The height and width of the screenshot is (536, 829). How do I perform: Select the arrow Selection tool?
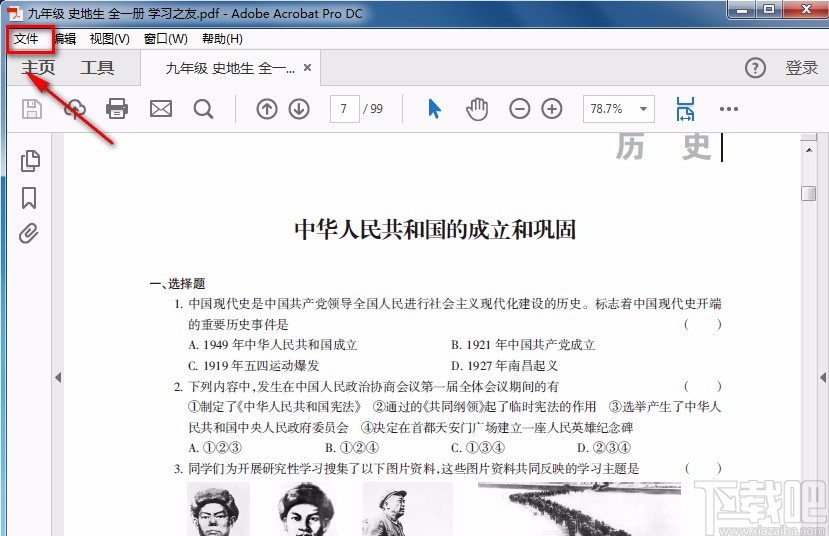pos(434,109)
